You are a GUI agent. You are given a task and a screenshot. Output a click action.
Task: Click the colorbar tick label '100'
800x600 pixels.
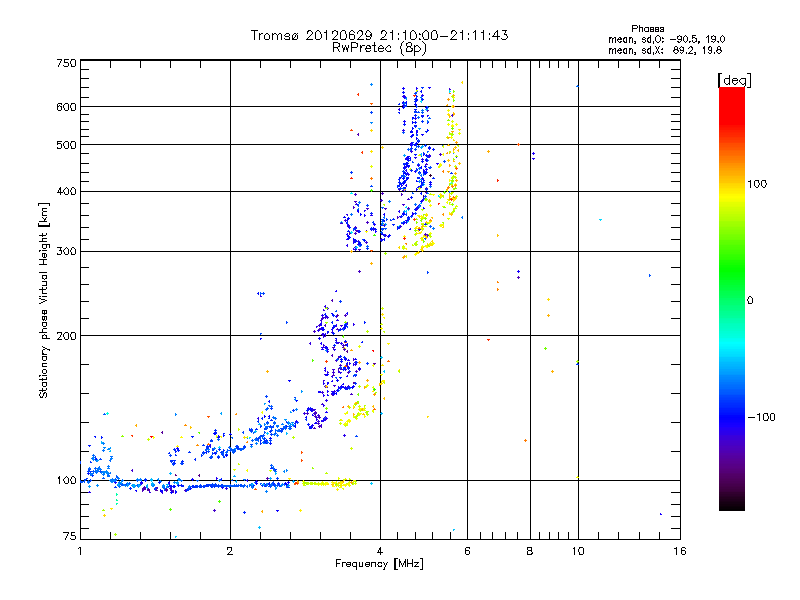tap(757, 184)
